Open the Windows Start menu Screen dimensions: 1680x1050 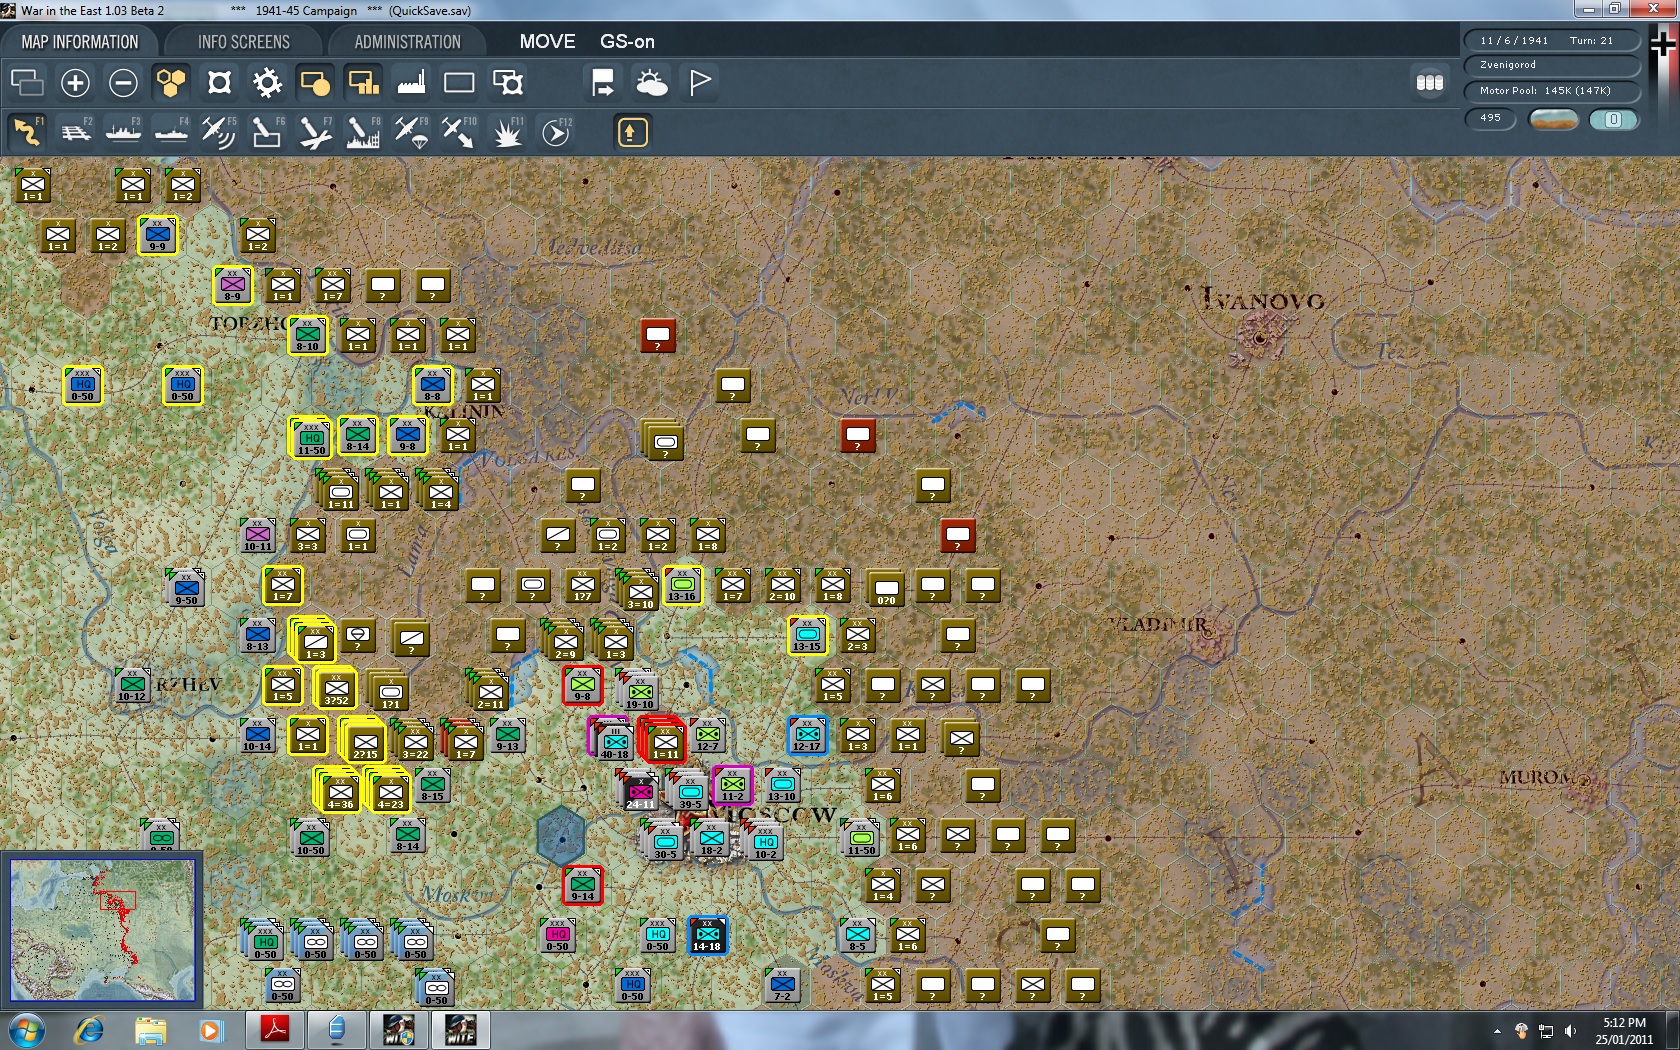click(26, 1030)
